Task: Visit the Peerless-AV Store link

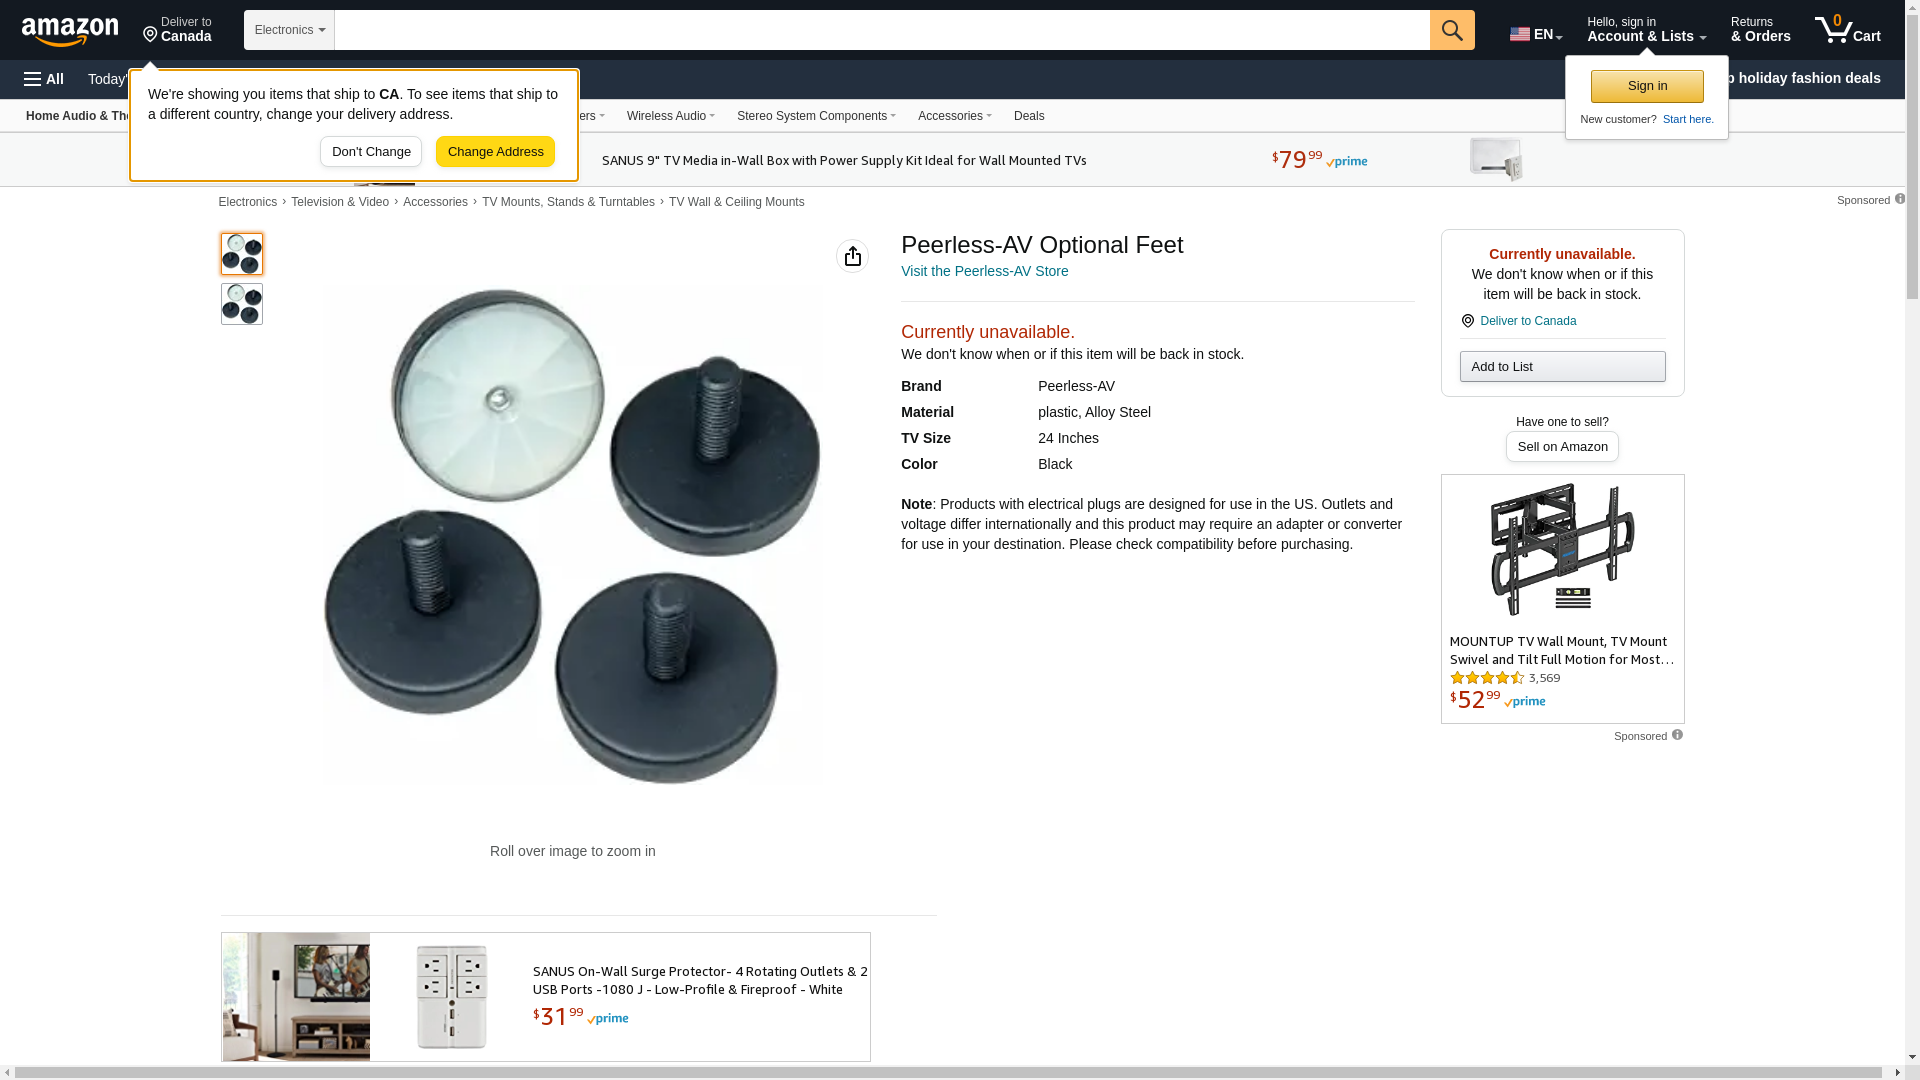Action: point(984,271)
